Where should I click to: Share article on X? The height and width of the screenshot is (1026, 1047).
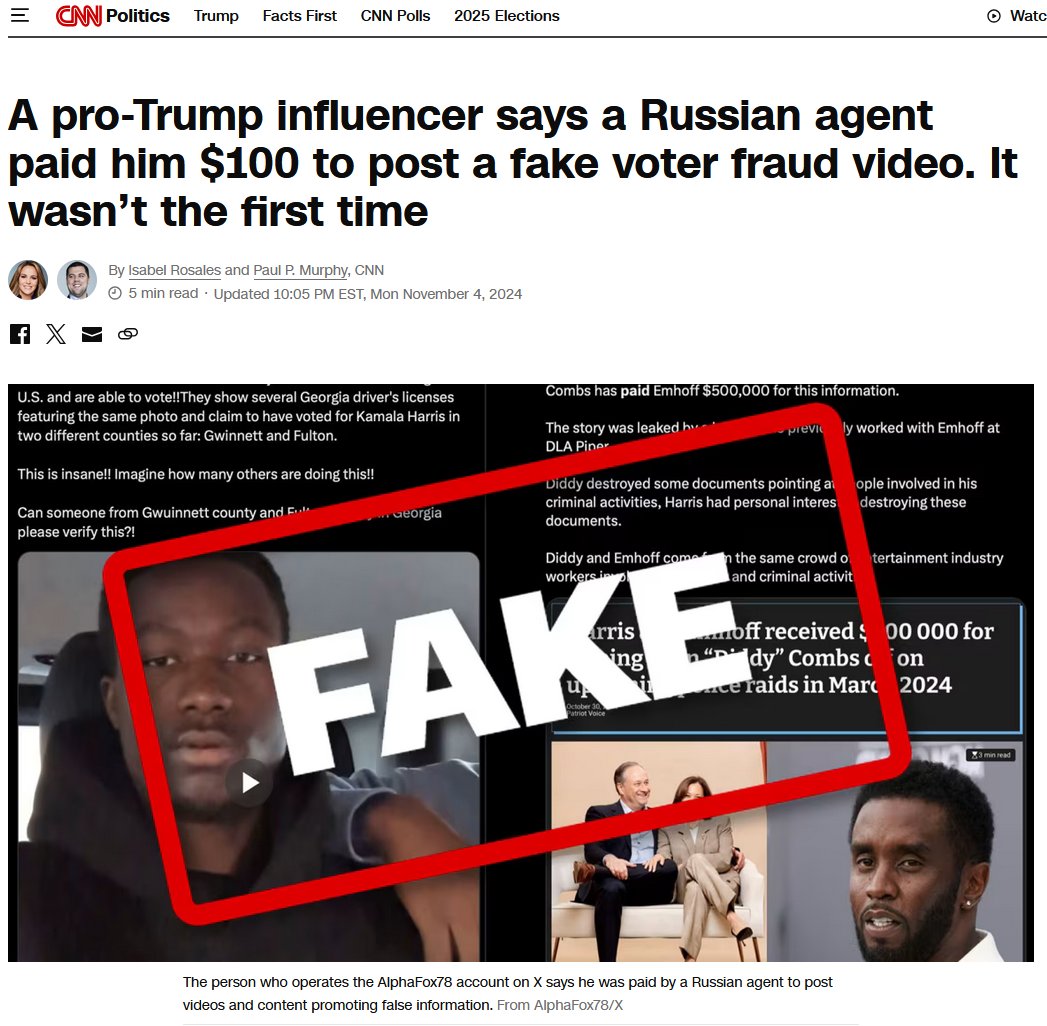(x=56, y=334)
